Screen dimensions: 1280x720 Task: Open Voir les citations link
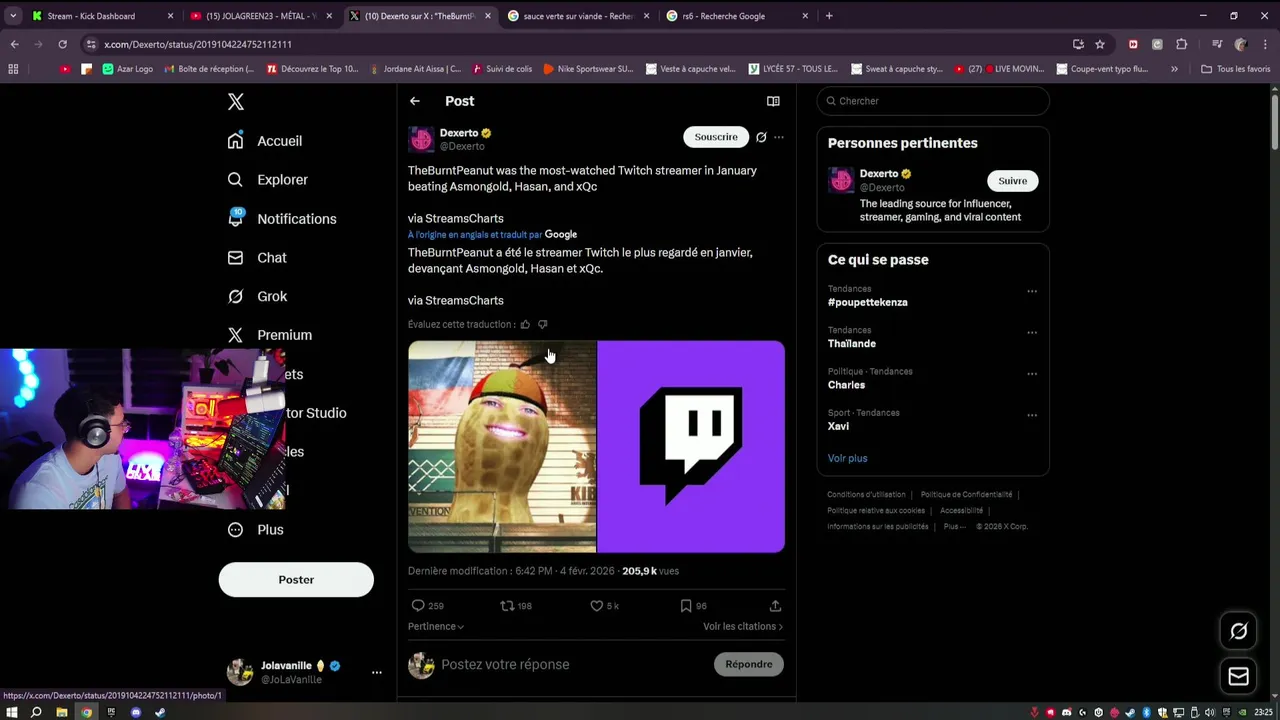pos(743,627)
